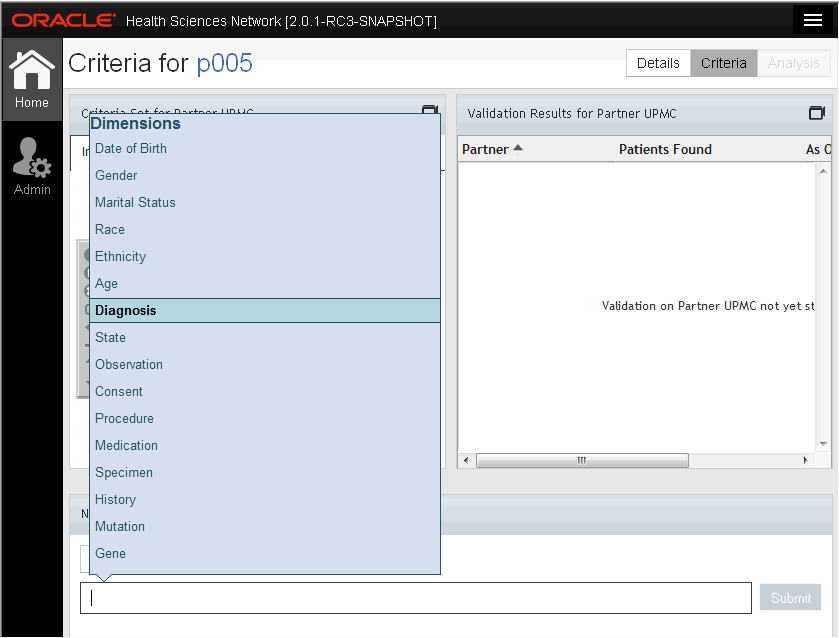Click the right arrow of horizontal scrollbar
Image resolution: width=839 pixels, height=638 pixels.
tap(805, 460)
